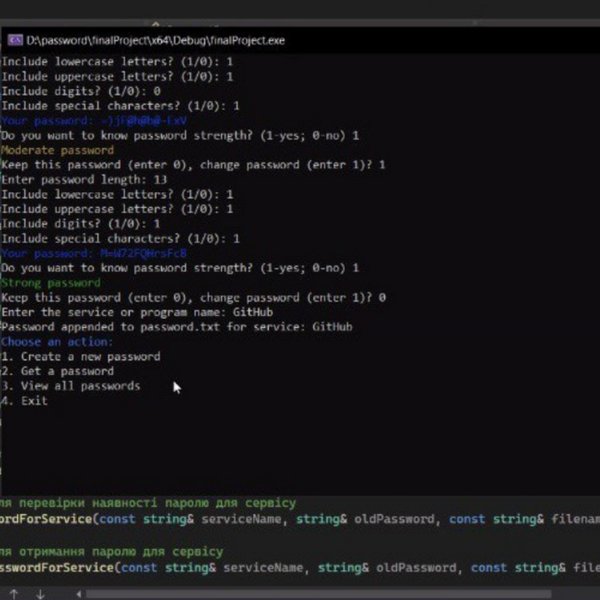Click 'Enter the service or program name: GitHub'
The width and height of the screenshot is (600, 600).
point(137,312)
